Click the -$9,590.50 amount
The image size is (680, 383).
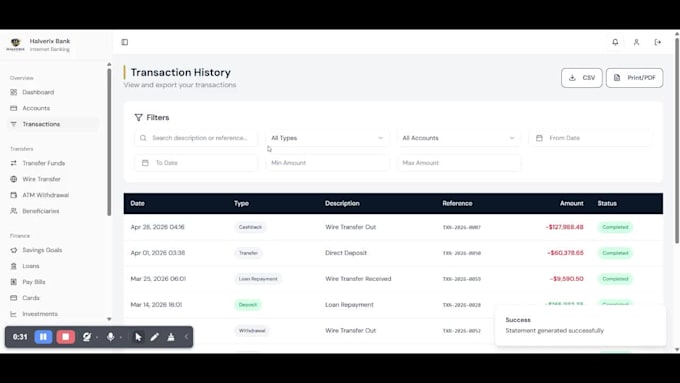pyautogui.click(x=566, y=279)
